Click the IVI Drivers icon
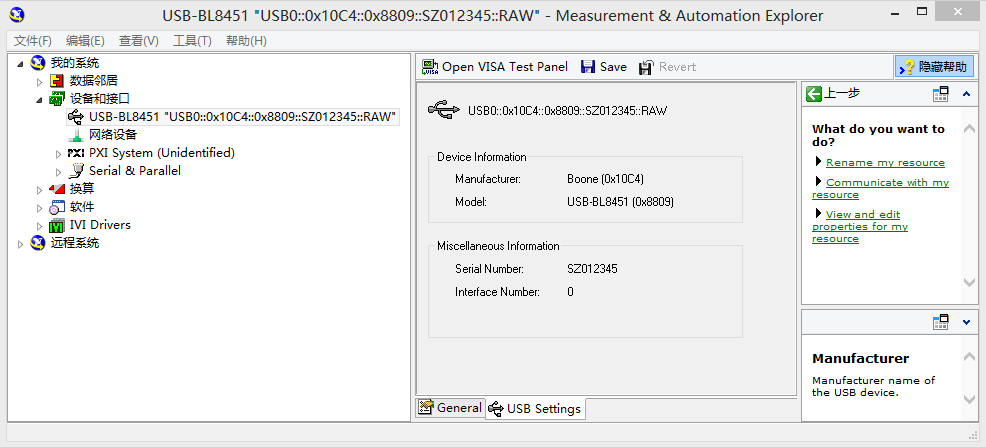This screenshot has width=986, height=447. pos(57,225)
